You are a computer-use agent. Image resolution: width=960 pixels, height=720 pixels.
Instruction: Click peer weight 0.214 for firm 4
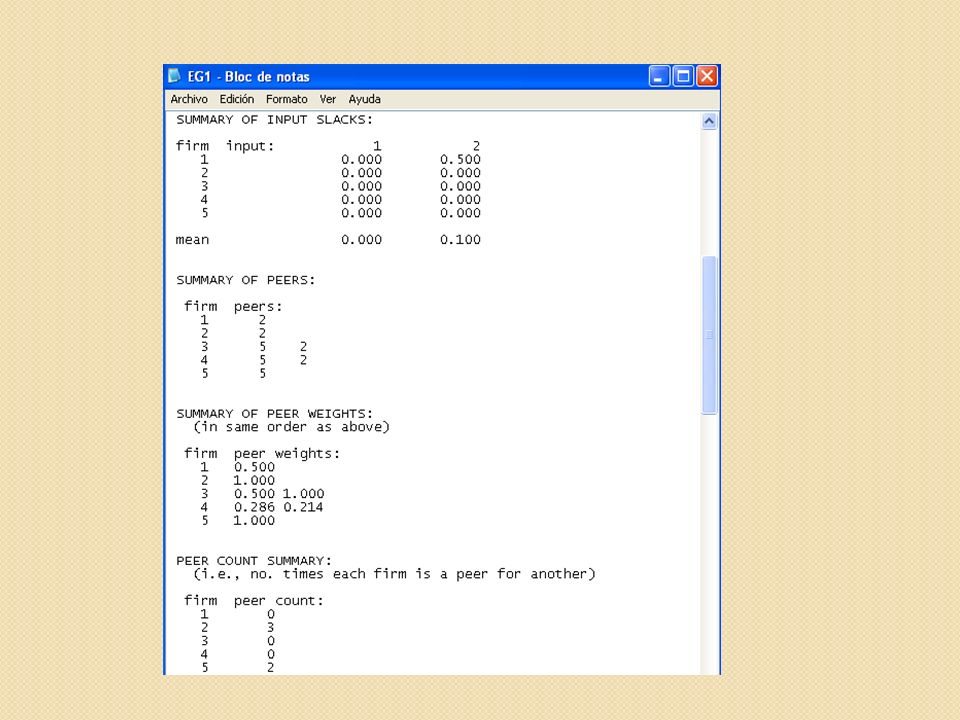[303, 508]
